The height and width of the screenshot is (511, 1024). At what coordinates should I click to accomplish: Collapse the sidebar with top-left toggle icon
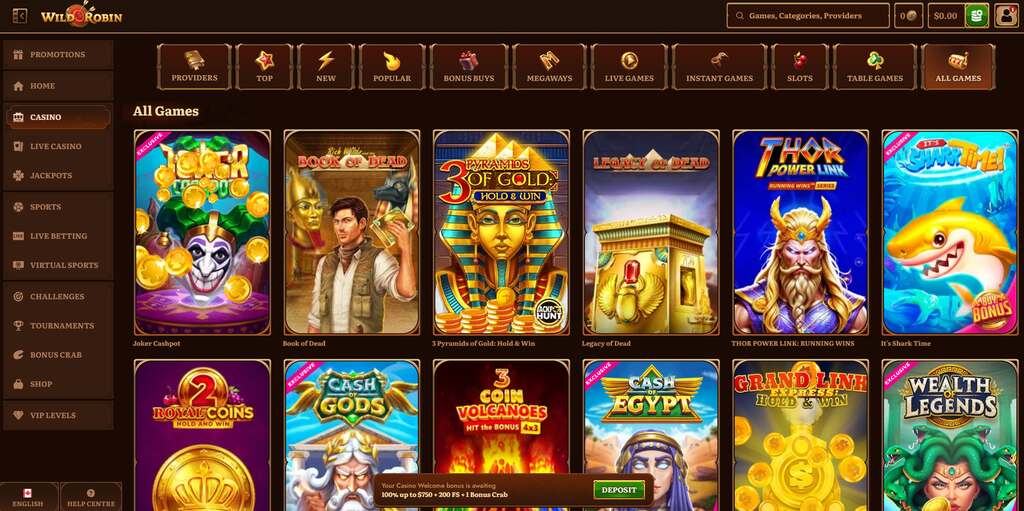point(20,16)
